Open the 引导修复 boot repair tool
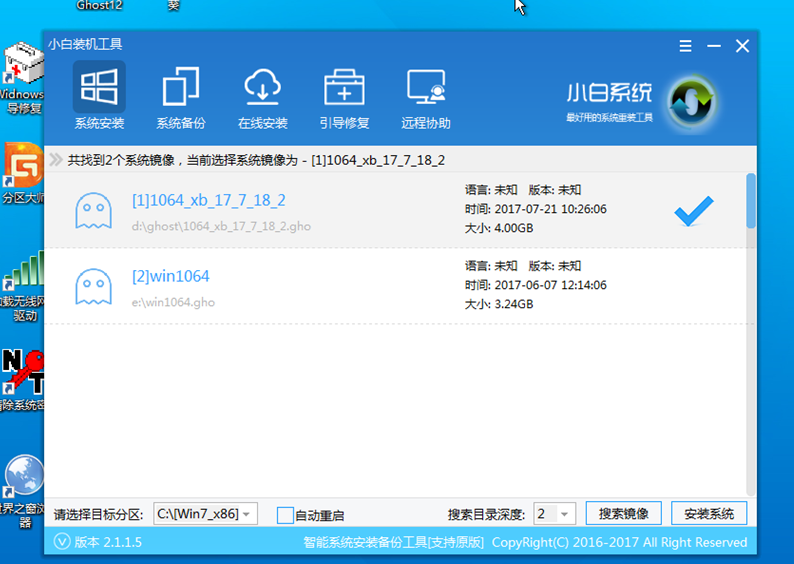The width and height of the screenshot is (794, 564). tap(344, 87)
